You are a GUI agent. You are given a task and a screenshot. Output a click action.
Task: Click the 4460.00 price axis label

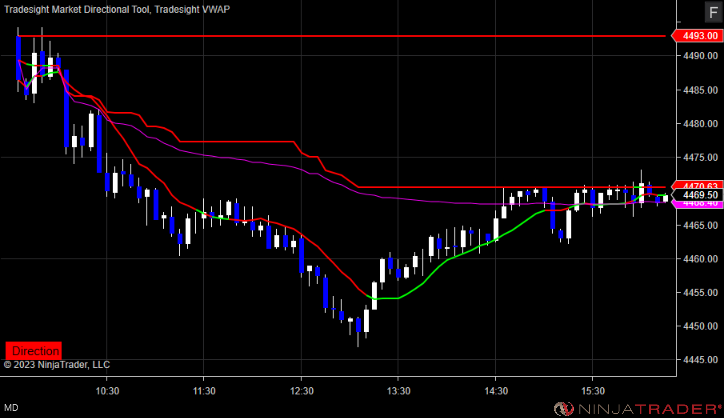(700, 259)
